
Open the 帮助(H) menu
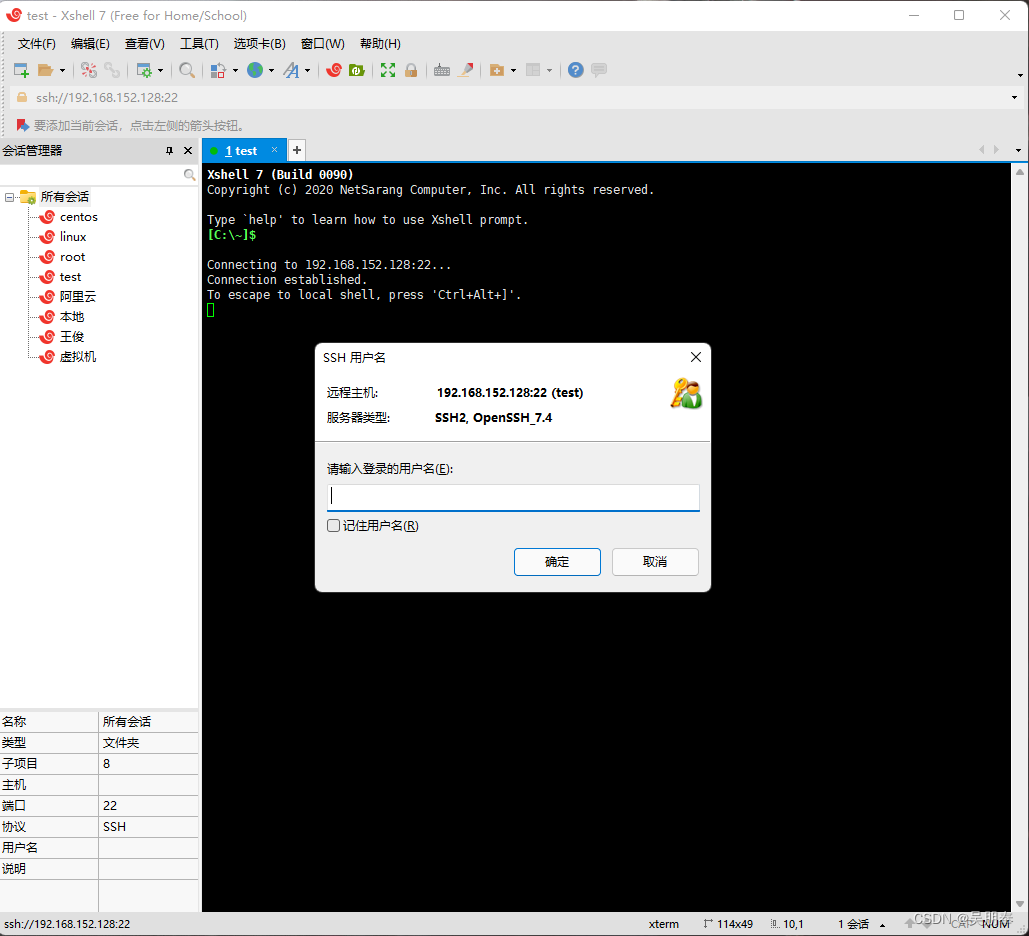coord(380,44)
